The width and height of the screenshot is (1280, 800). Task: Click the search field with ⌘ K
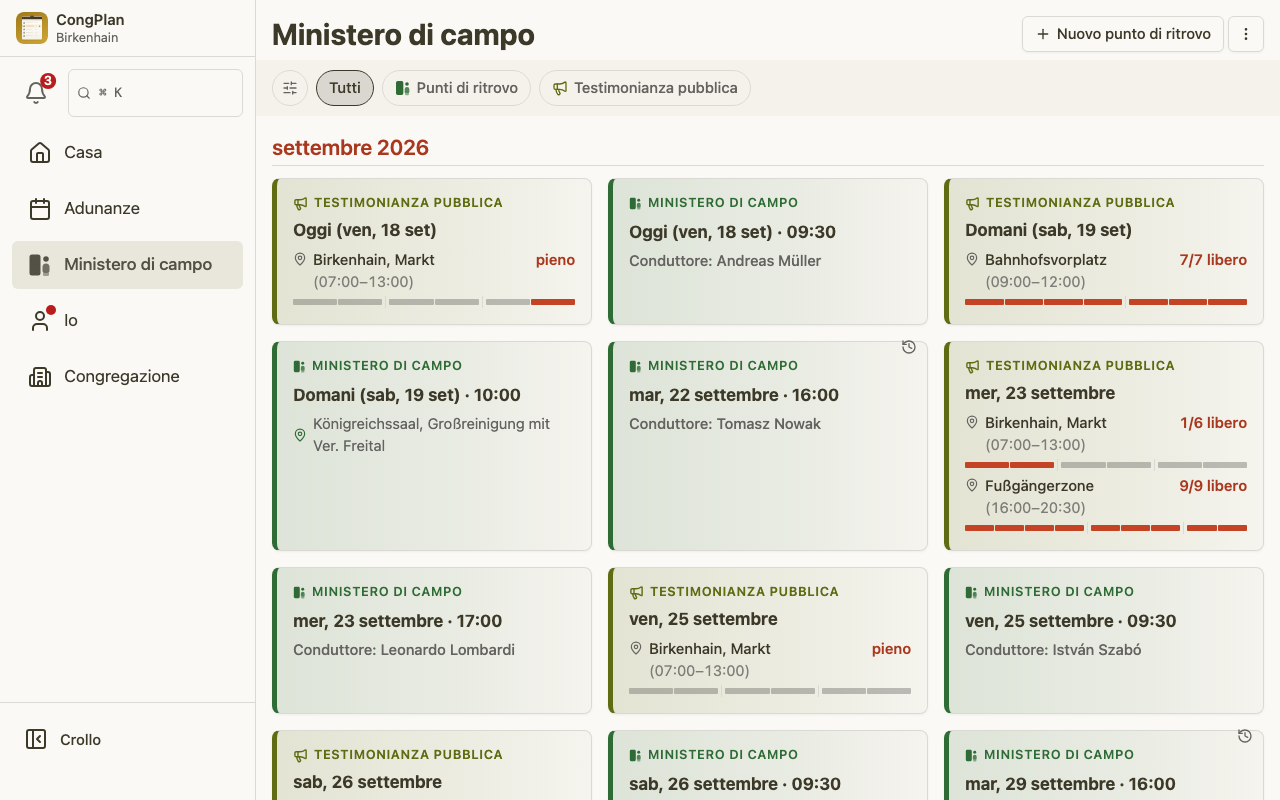155,93
